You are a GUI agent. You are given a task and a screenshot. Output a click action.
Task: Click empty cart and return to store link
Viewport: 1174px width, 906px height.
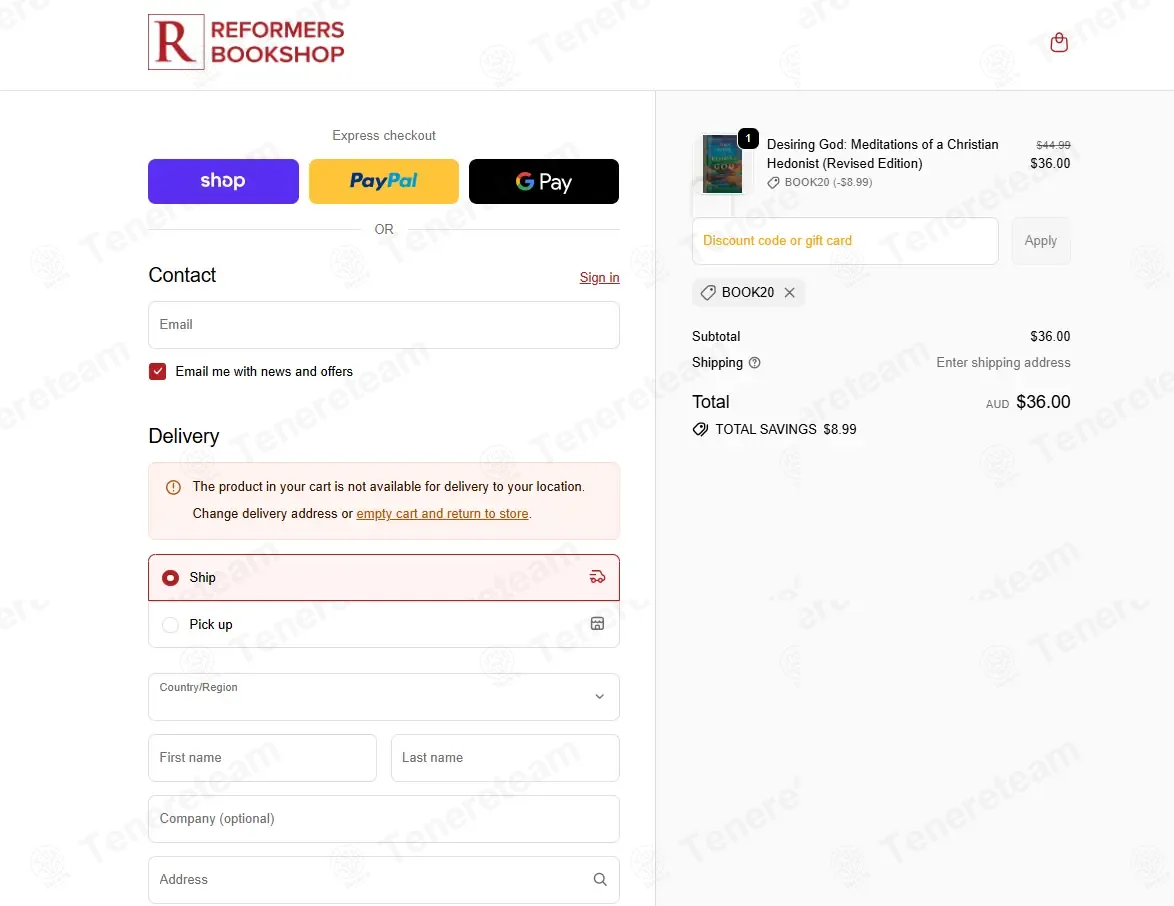(x=442, y=514)
